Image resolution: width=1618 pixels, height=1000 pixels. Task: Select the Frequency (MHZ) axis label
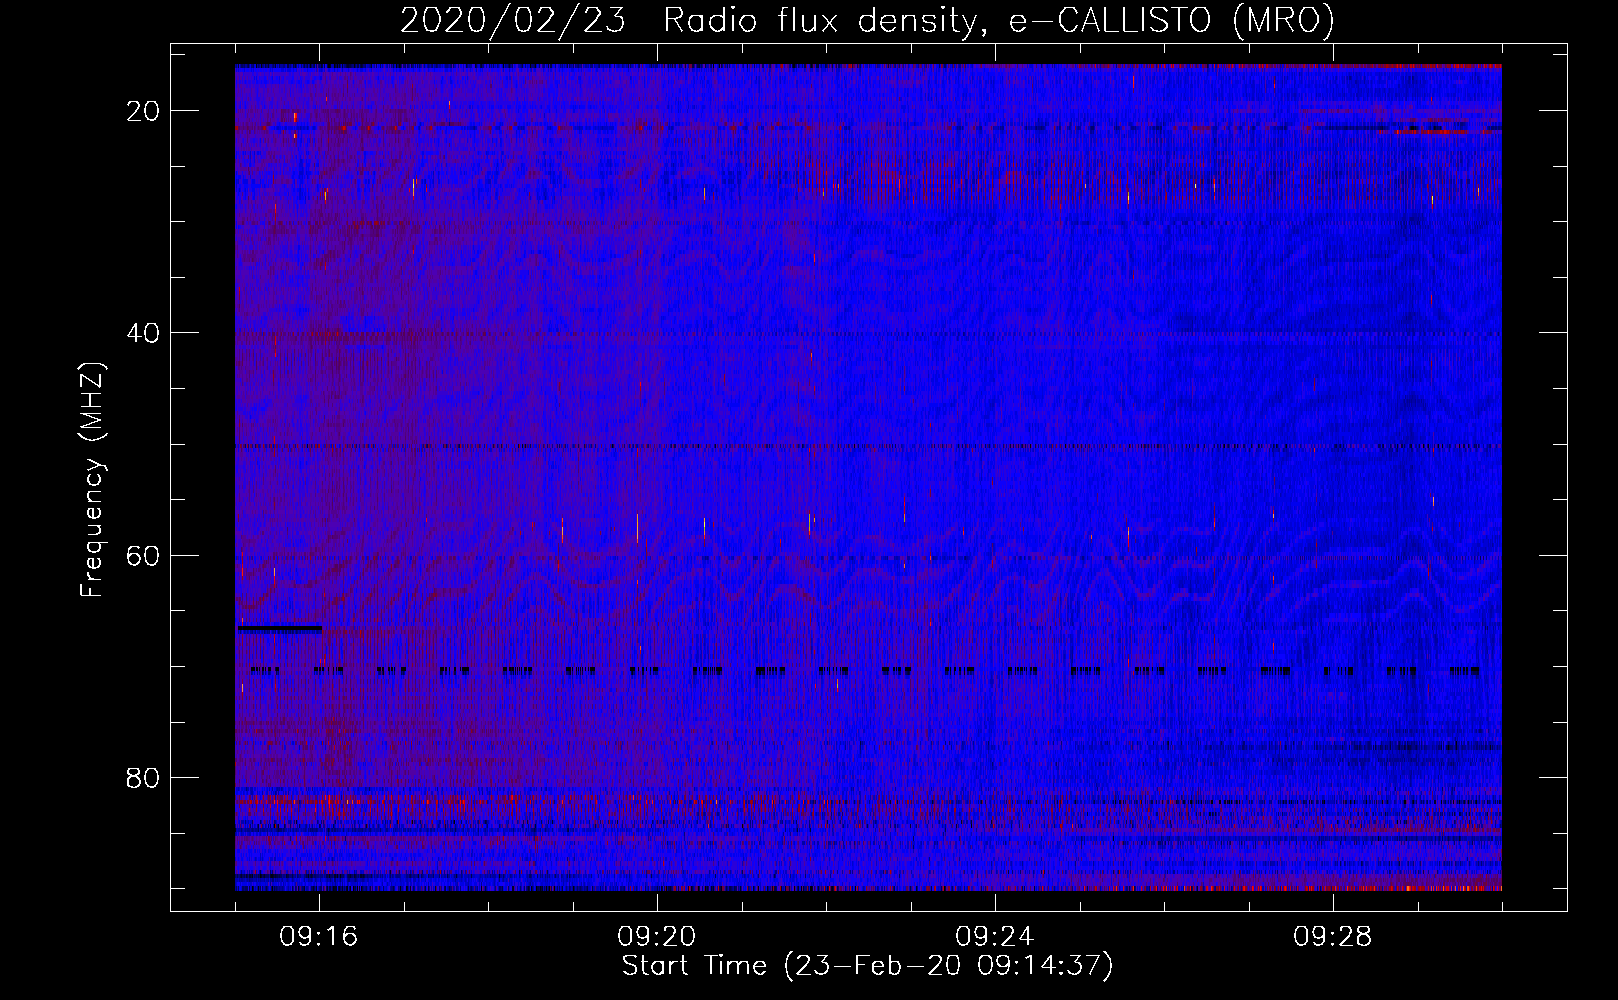tap(92, 479)
